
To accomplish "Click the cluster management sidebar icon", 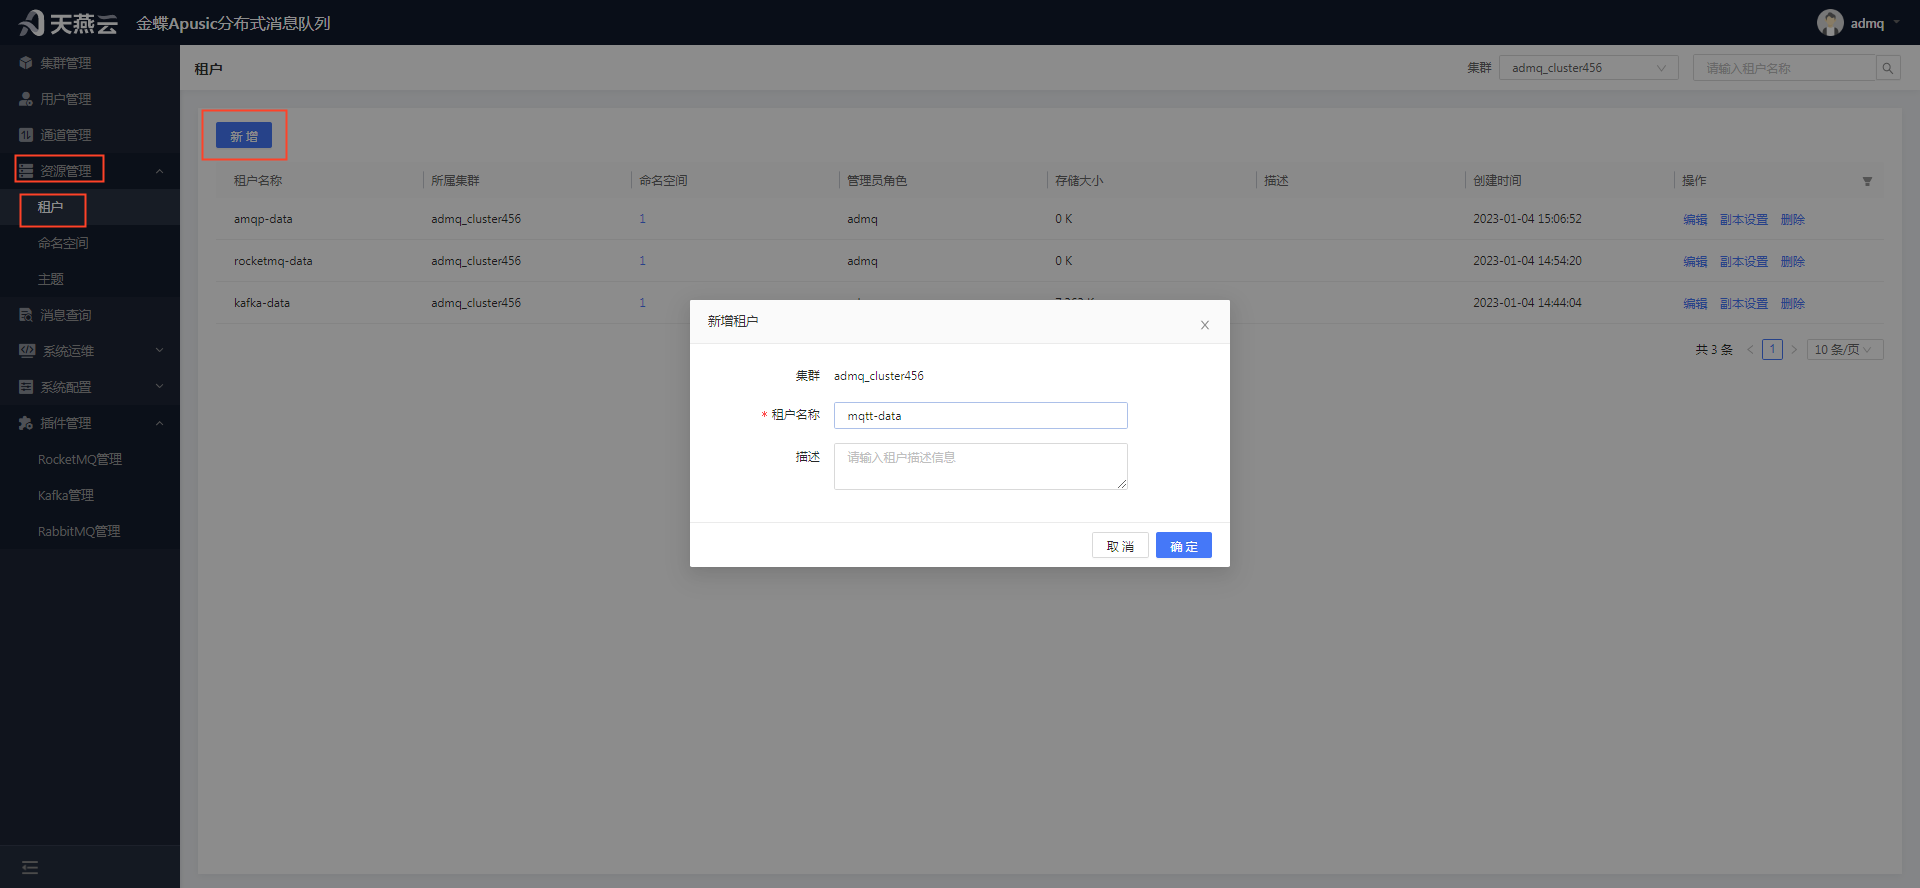I will [26, 63].
